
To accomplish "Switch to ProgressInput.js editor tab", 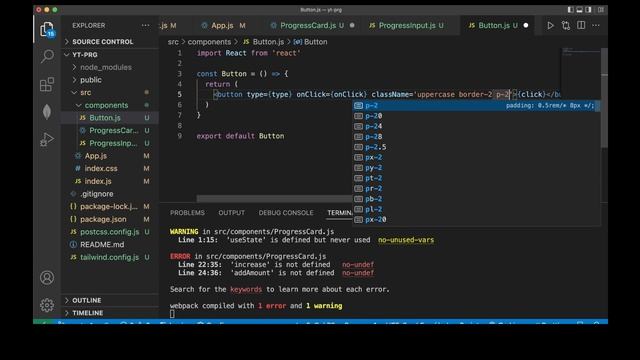I will coord(411,25).
